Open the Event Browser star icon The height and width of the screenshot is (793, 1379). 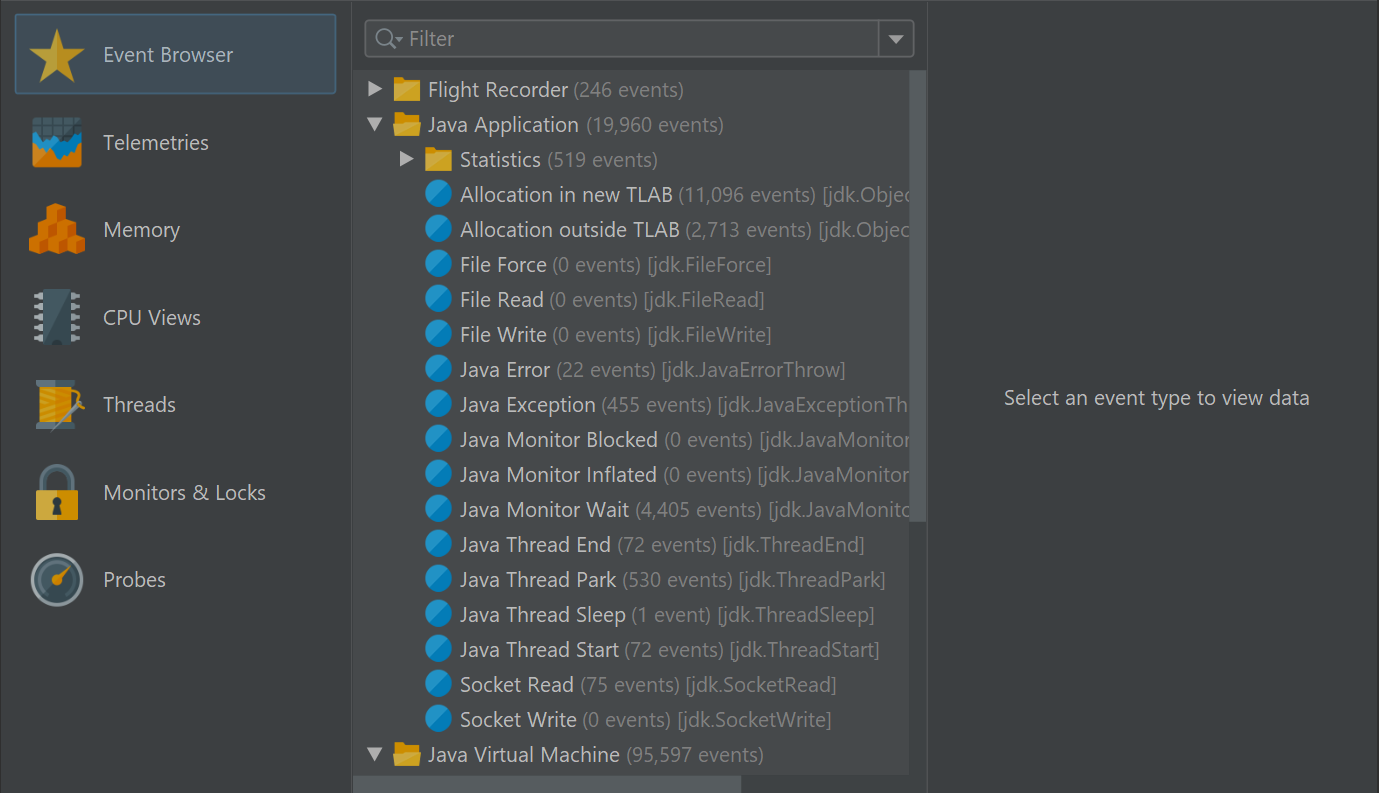point(57,55)
